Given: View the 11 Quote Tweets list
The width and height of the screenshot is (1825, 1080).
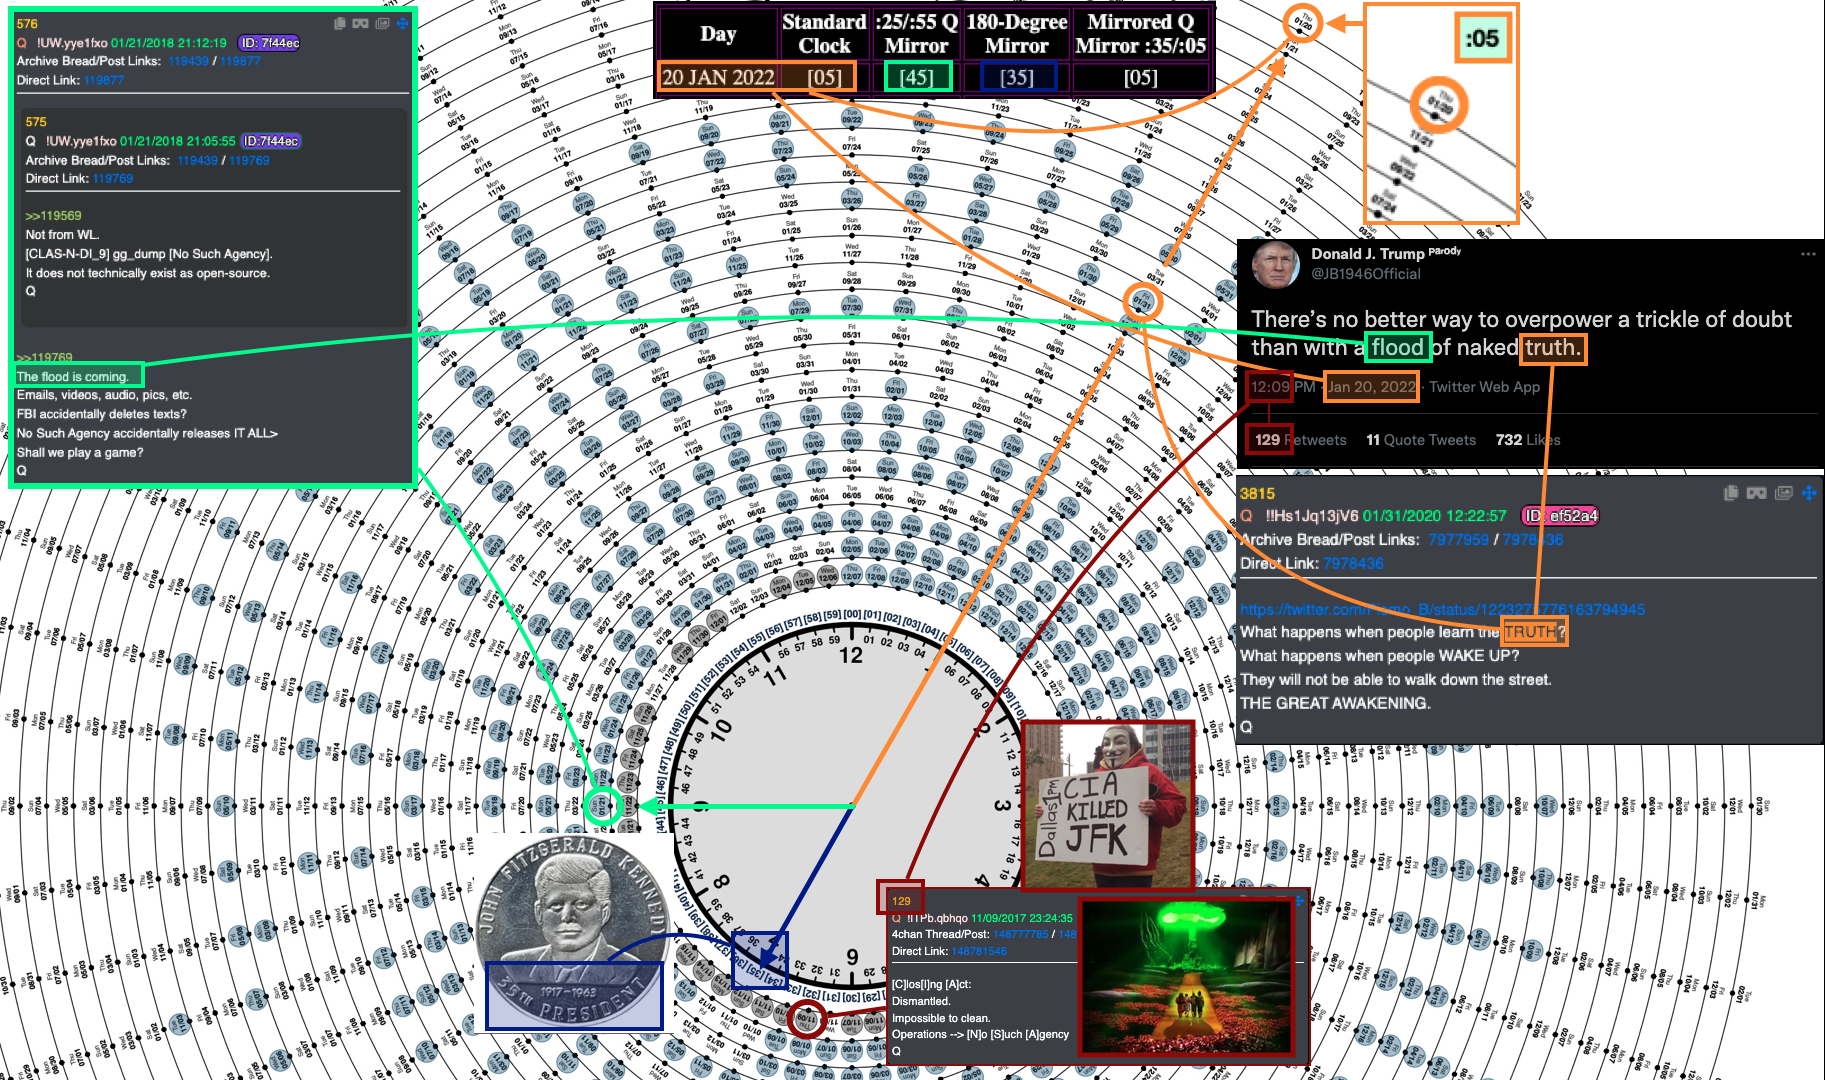Looking at the screenshot, I should pyautogui.click(x=1421, y=440).
